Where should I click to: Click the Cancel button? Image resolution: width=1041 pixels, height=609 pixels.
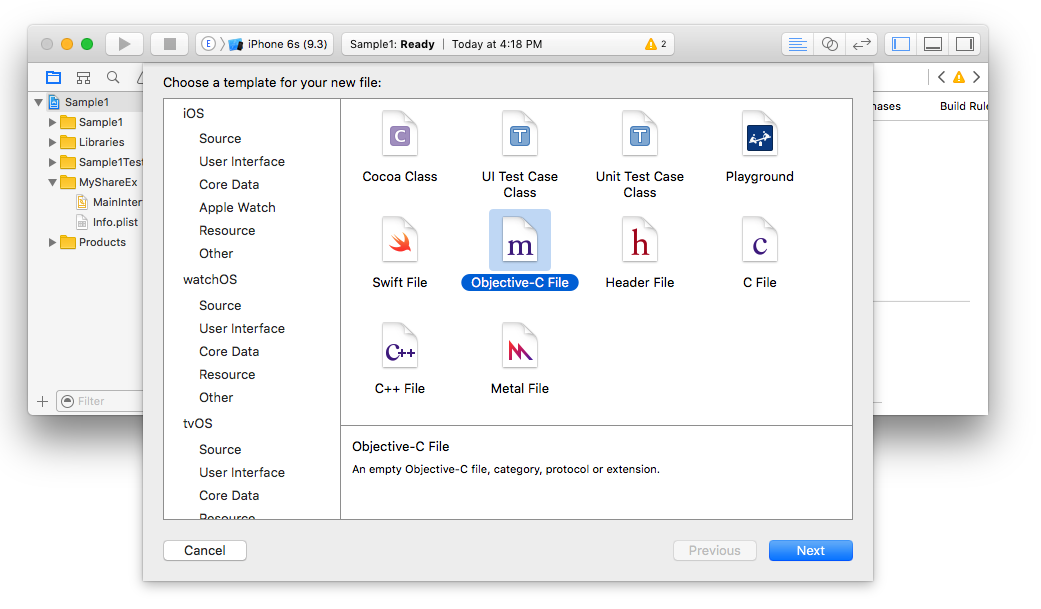coord(205,551)
